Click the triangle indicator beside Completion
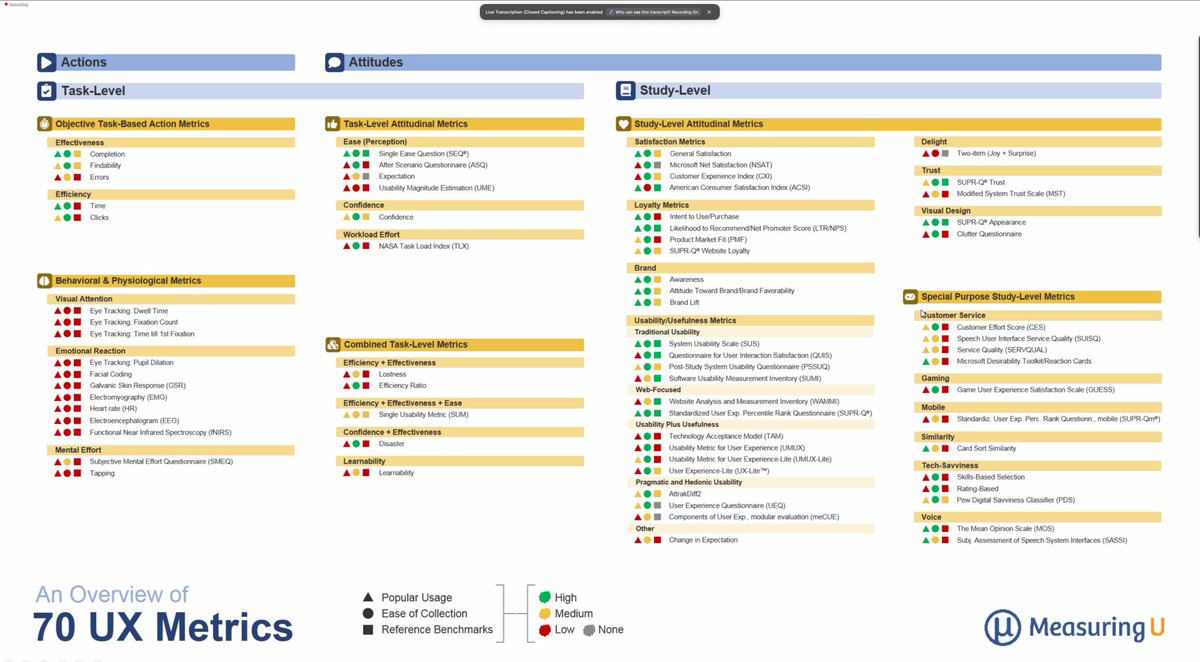 click(x=58, y=154)
